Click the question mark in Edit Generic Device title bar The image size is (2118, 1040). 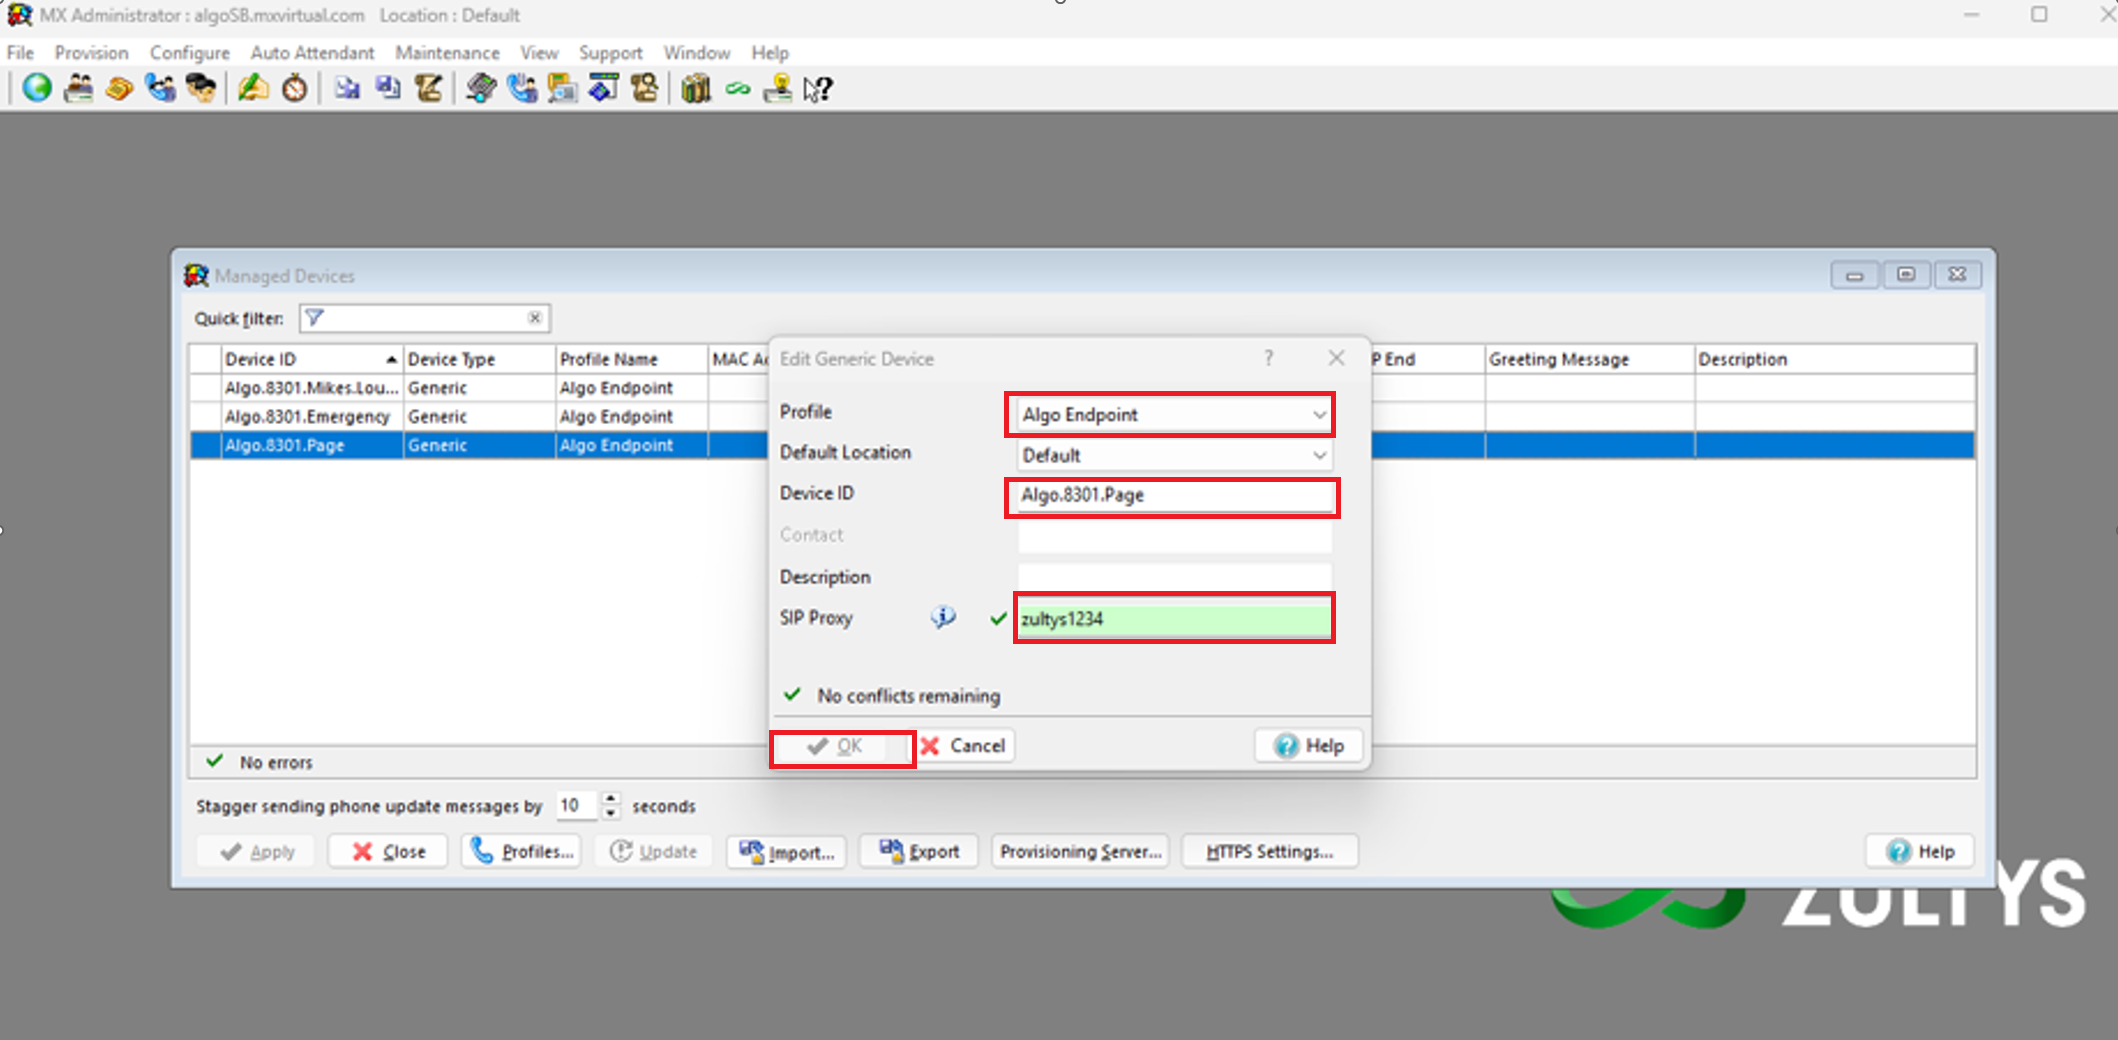click(x=1268, y=358)
